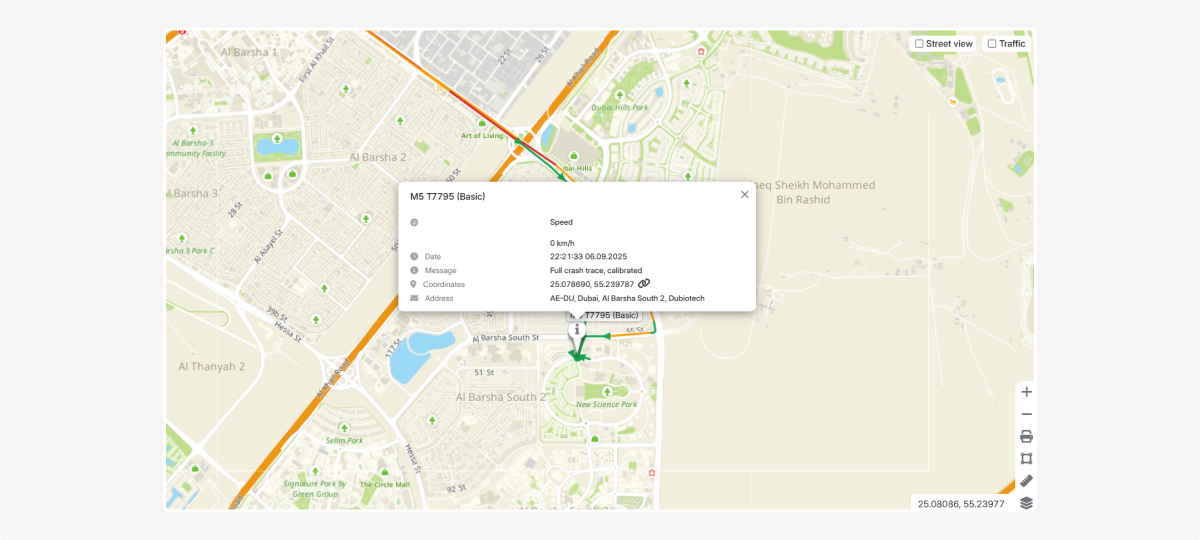Viewport: 1200px width, 540px height.
Task: Toggle the Traffic checkbox
Action: [992, 44]
